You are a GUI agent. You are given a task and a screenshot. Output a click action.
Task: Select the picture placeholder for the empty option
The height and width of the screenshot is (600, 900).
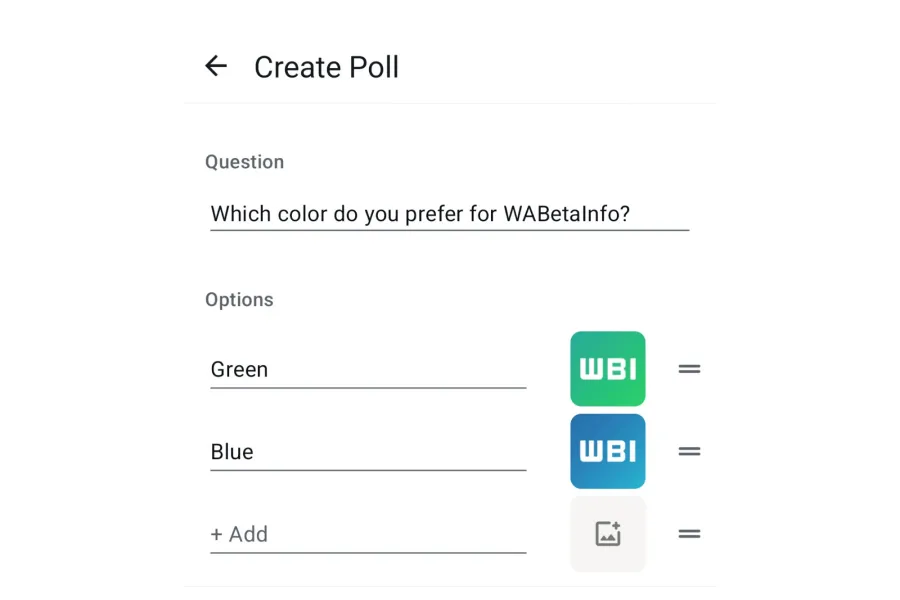607,533
